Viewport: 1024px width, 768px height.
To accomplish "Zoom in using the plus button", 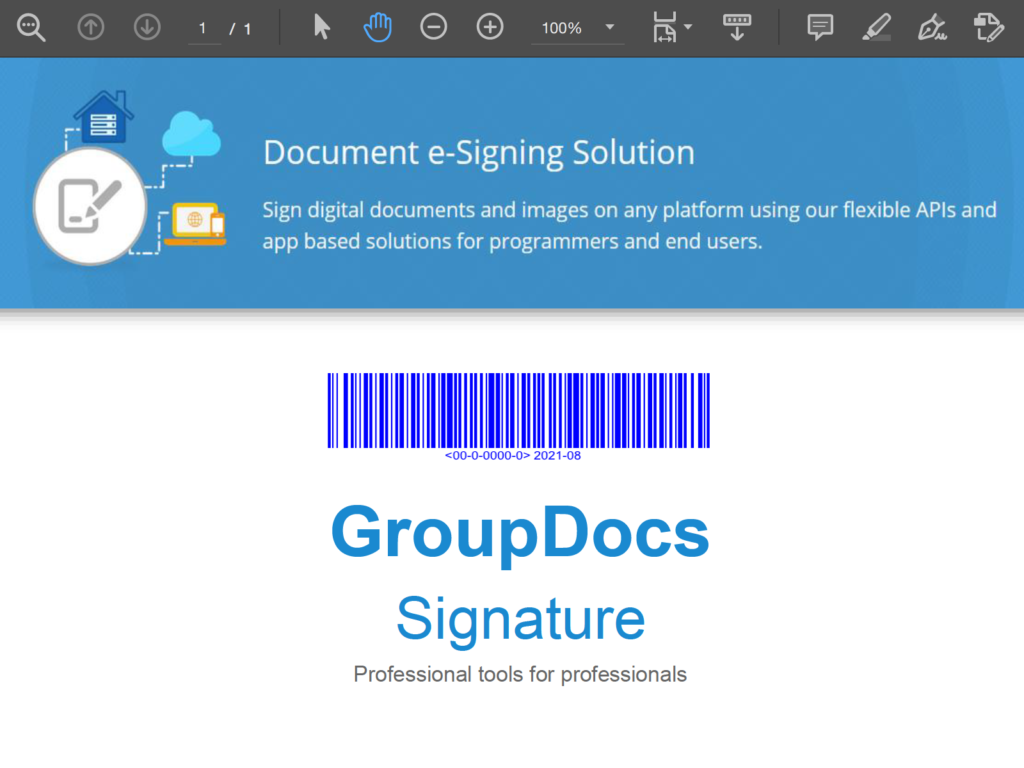I will [489, 28].
